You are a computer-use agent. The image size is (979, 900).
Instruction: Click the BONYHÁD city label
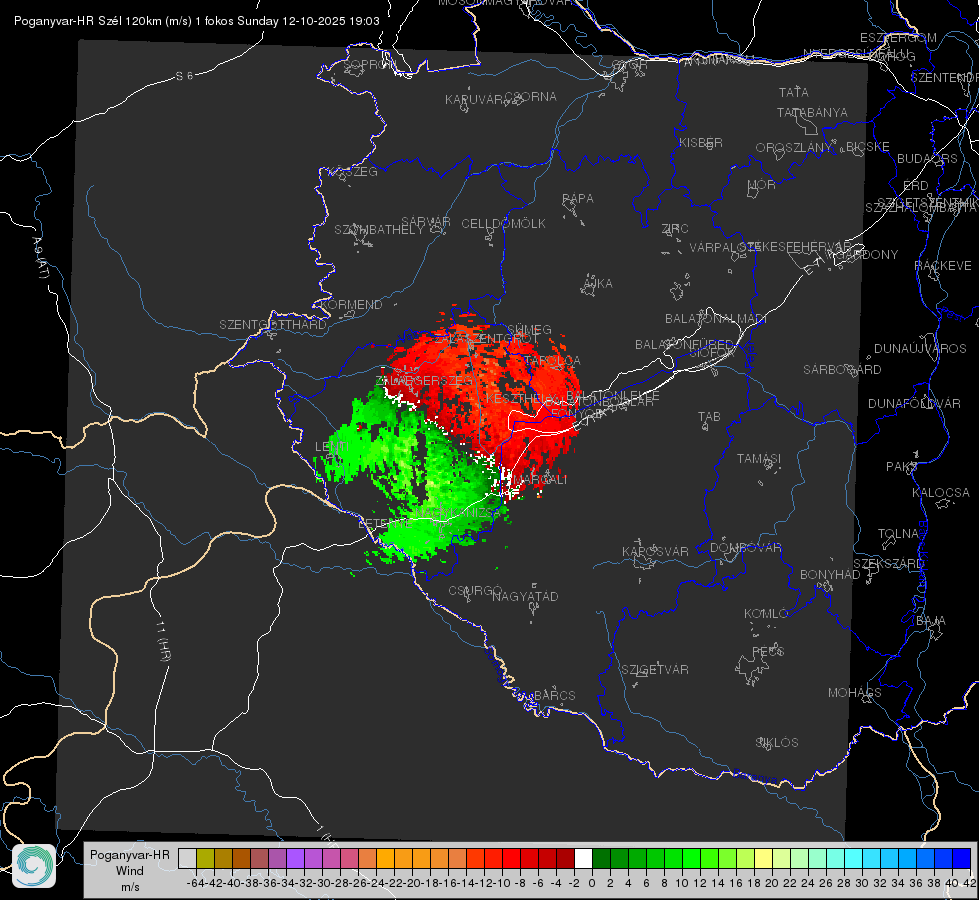(830, 575)
